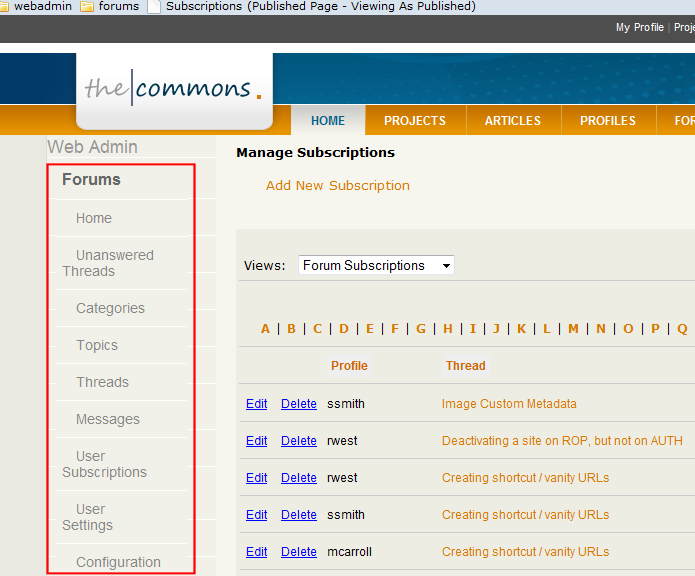695x576 pixels.
Task: Click Add New Subscription link
Action: (x=338, y=185)
